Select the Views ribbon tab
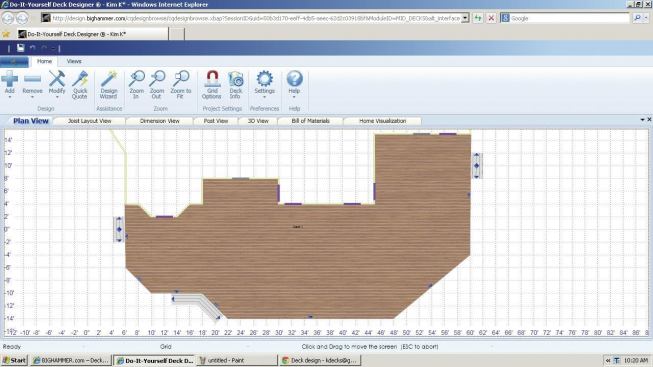This screenshot has width=653, height=367. tap(74, 61)
